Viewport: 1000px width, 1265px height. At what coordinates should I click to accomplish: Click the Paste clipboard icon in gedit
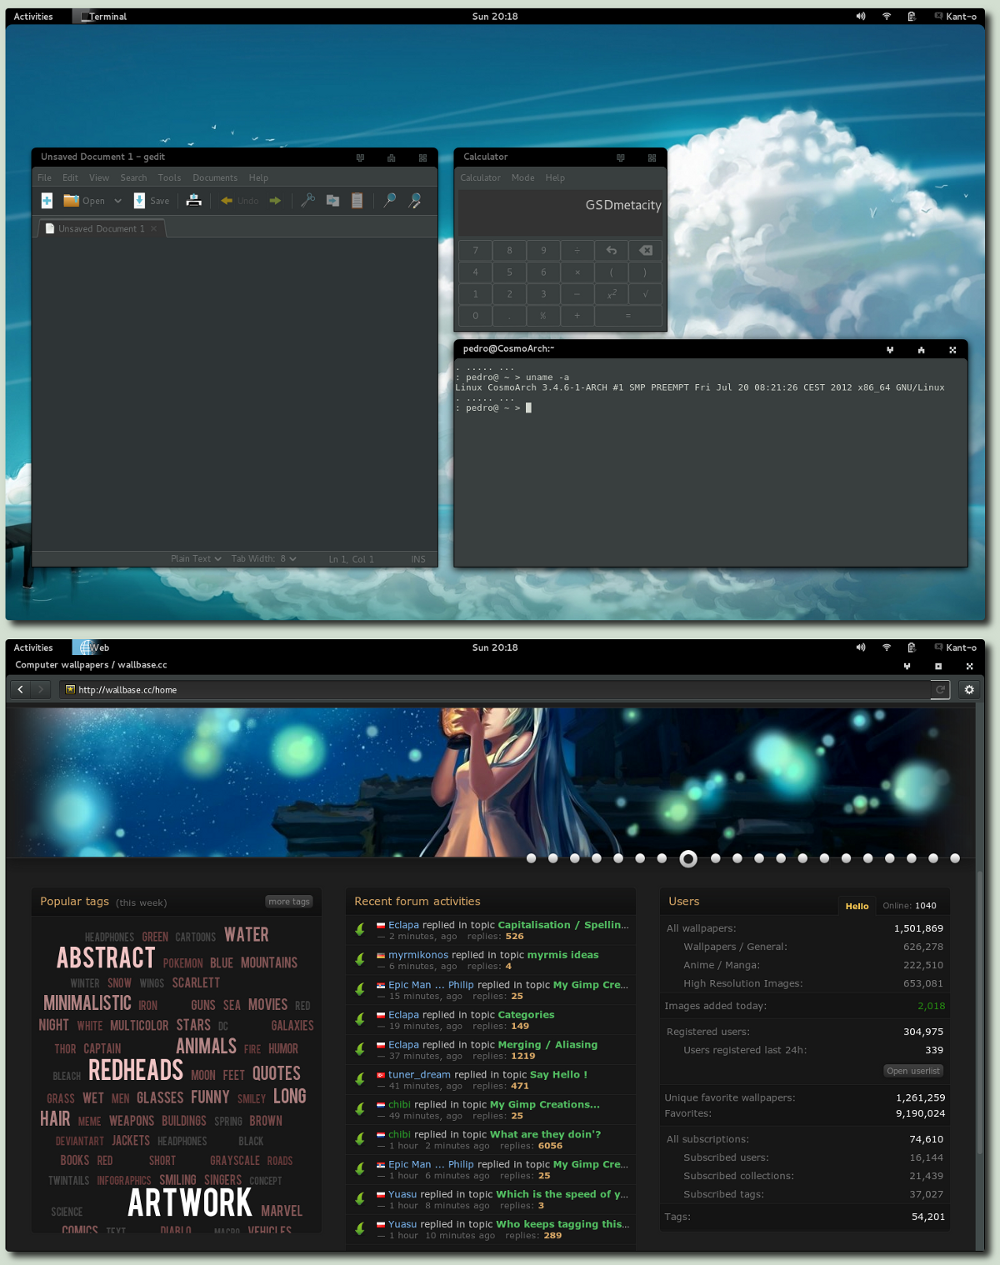[357, 201]
